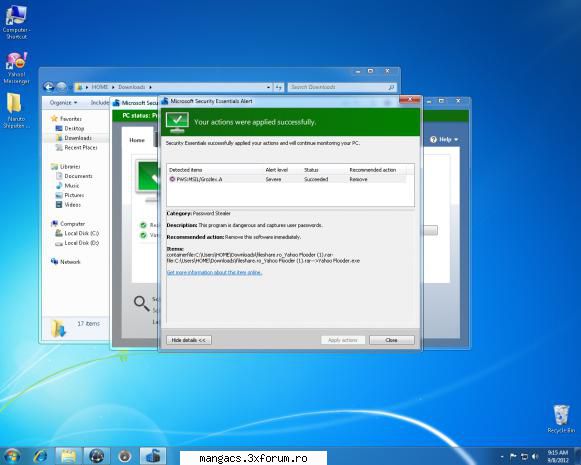Open the Windows Start menu
Image resolution: width=581 pixels, height=465 pixels.
(12, 456)
